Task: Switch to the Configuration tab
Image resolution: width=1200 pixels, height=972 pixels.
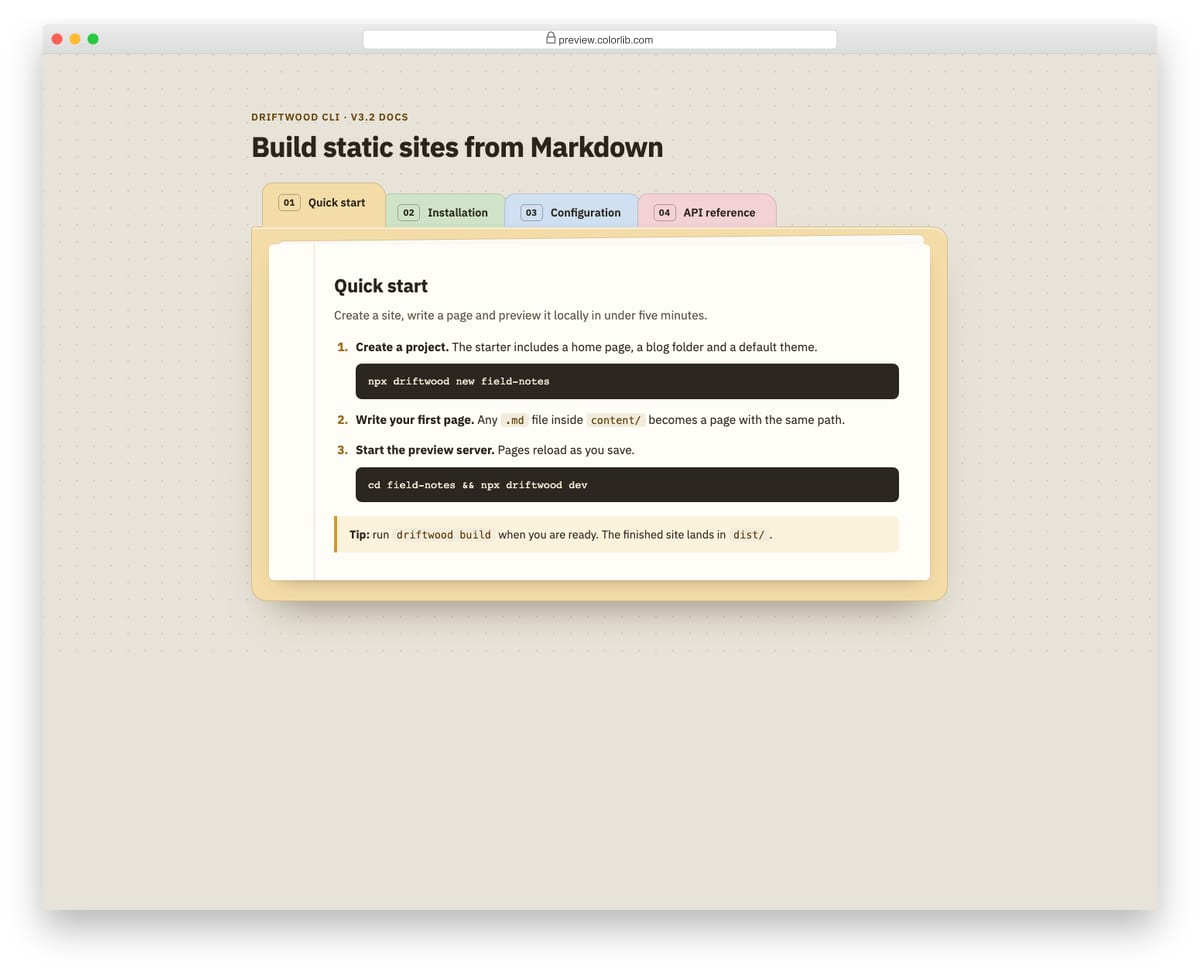Action: [x=571, y=212]
